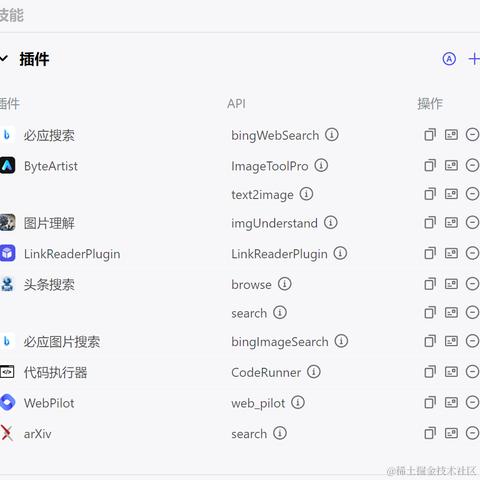Copy the bingWebSearch API name
Viewport: 480px width, 480px height.
click(430, 135)
